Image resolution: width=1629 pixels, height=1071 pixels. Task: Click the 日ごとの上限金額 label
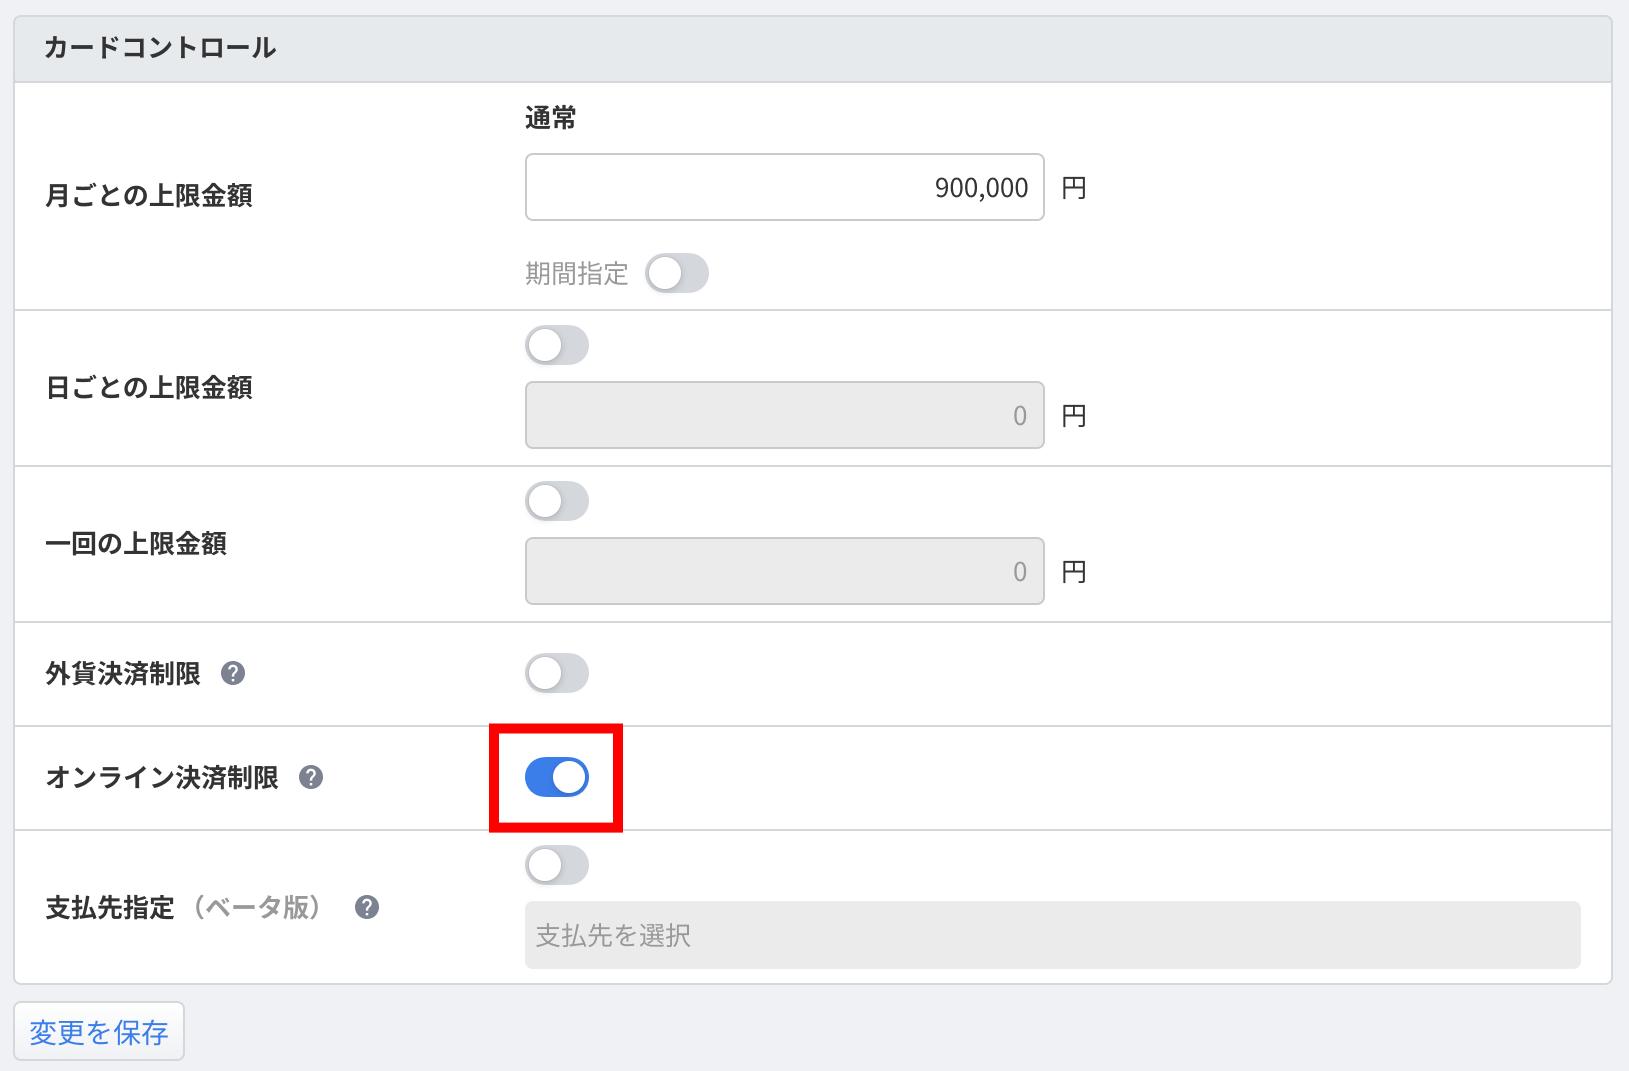click(x=149, y=387)
